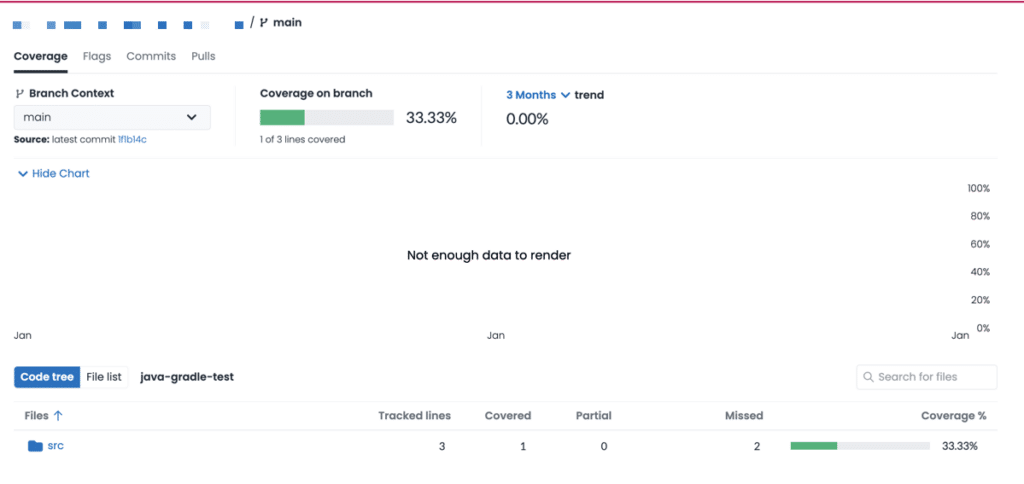Open the Pulls tab
Viewport: 1024px width, 484px height.
coord(203,56)
